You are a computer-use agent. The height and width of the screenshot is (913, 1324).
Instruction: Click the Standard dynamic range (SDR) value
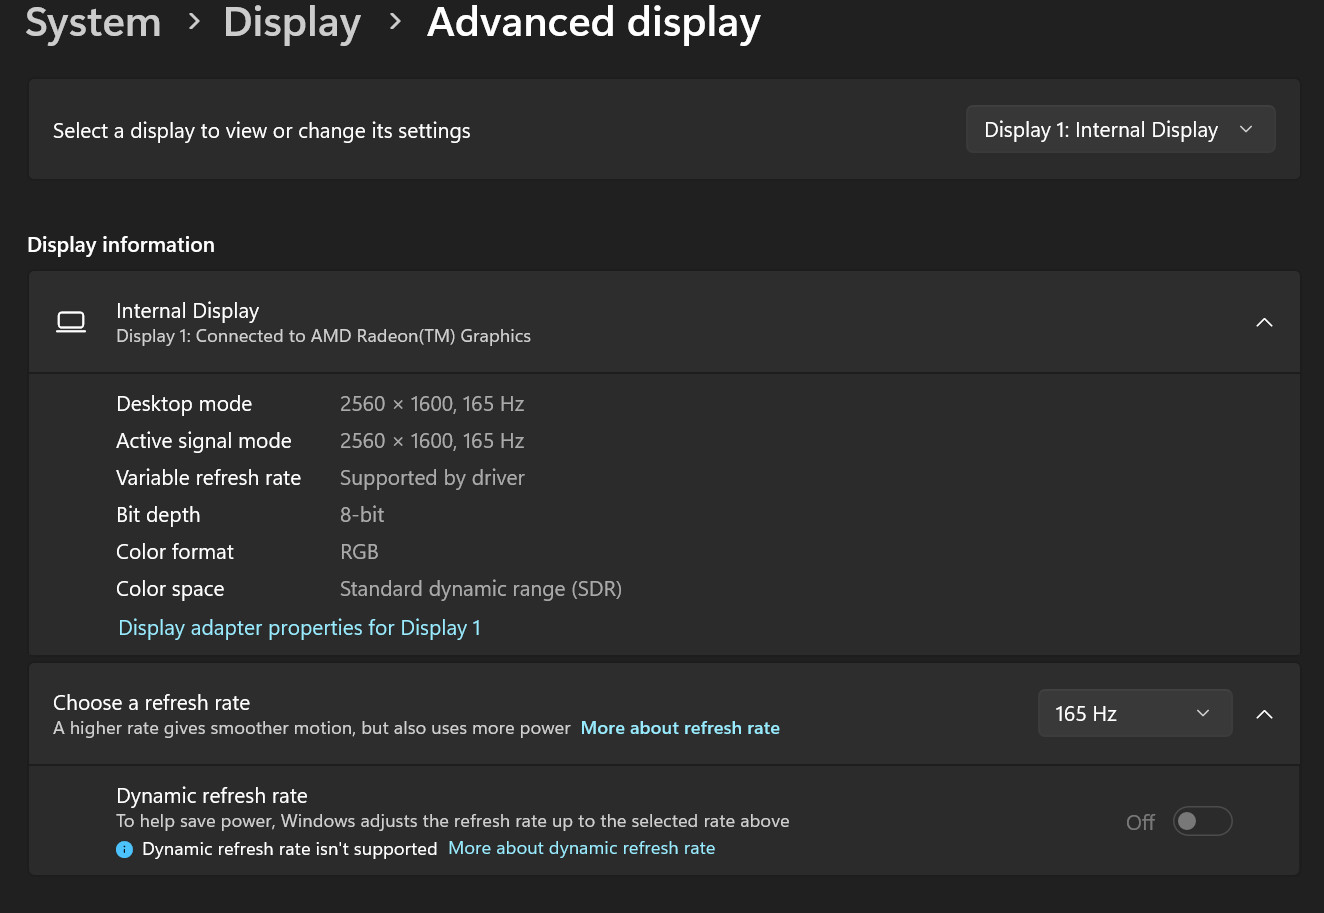(x=481, y=589)
